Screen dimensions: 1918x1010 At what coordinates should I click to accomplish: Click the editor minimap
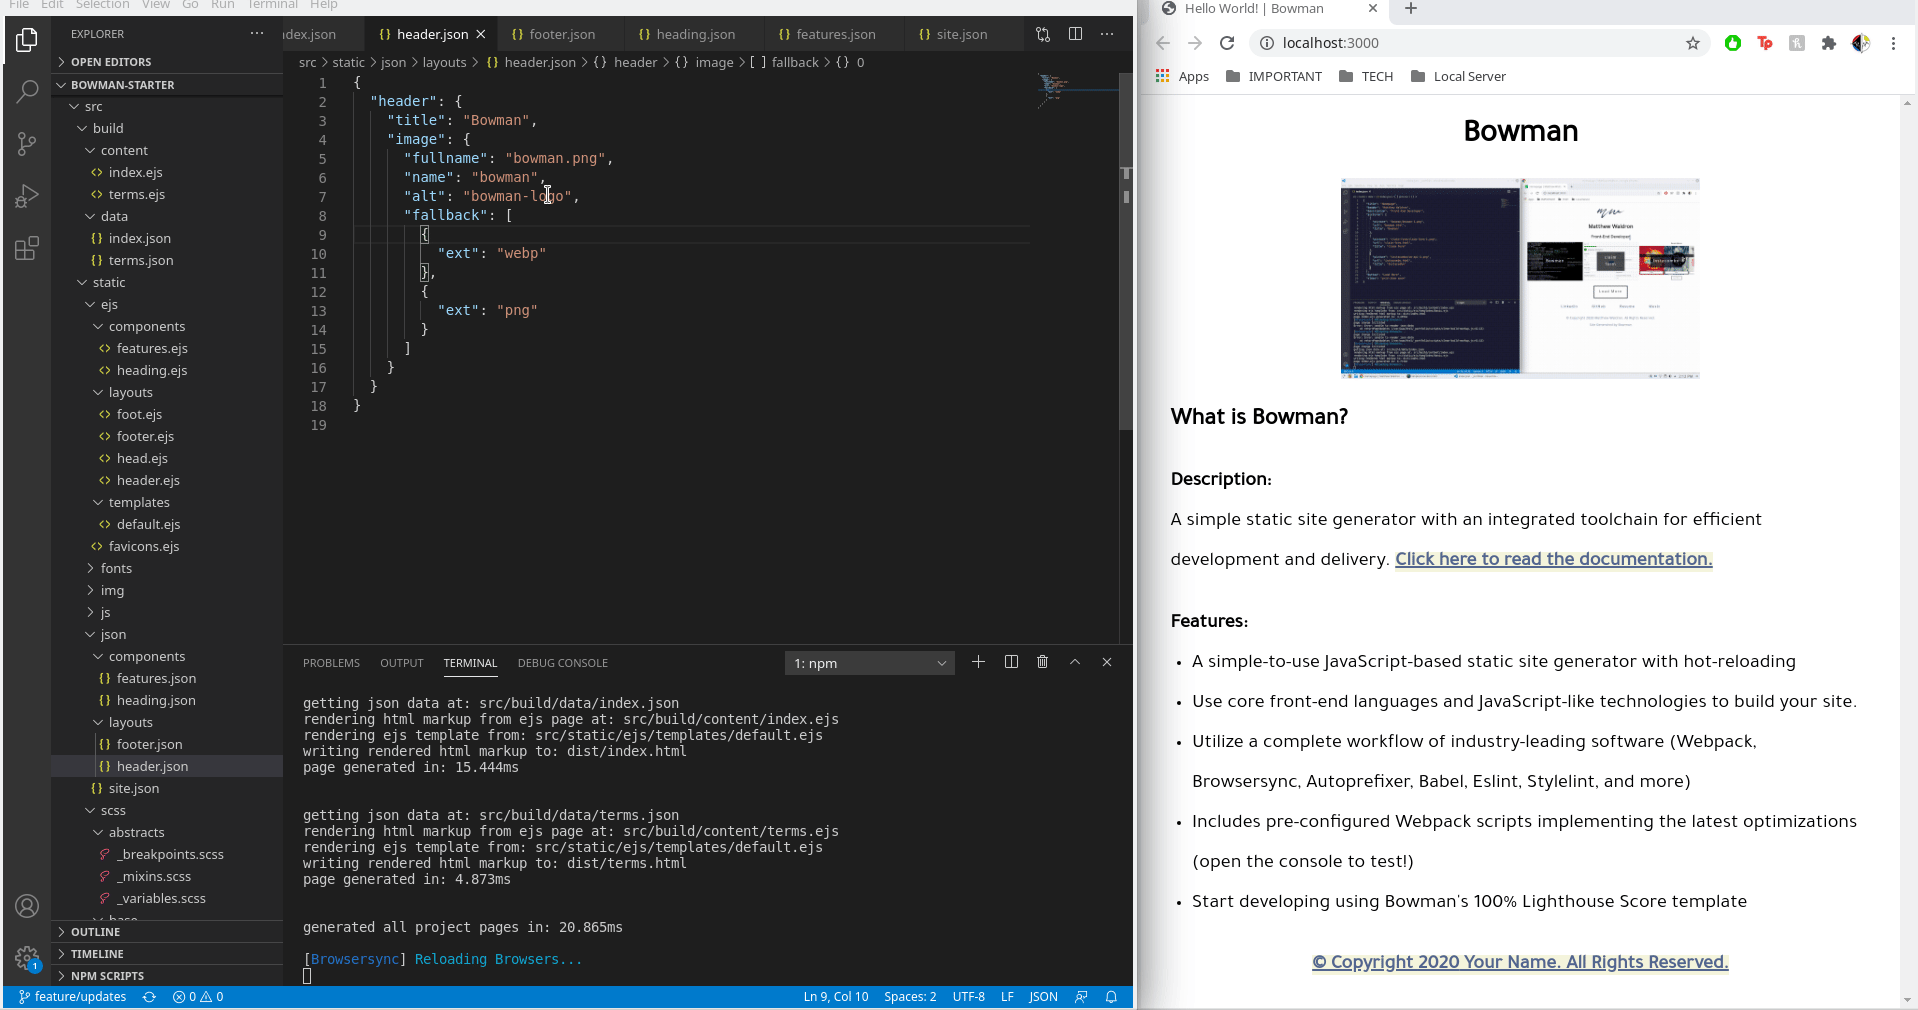pos(1077,90)
